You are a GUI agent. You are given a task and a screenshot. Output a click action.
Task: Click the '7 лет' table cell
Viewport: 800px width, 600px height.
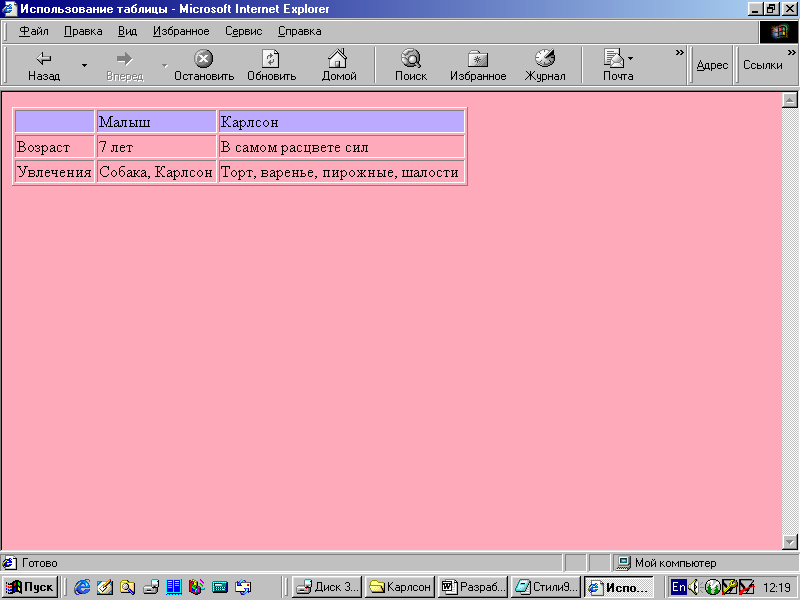coord(156,147)
